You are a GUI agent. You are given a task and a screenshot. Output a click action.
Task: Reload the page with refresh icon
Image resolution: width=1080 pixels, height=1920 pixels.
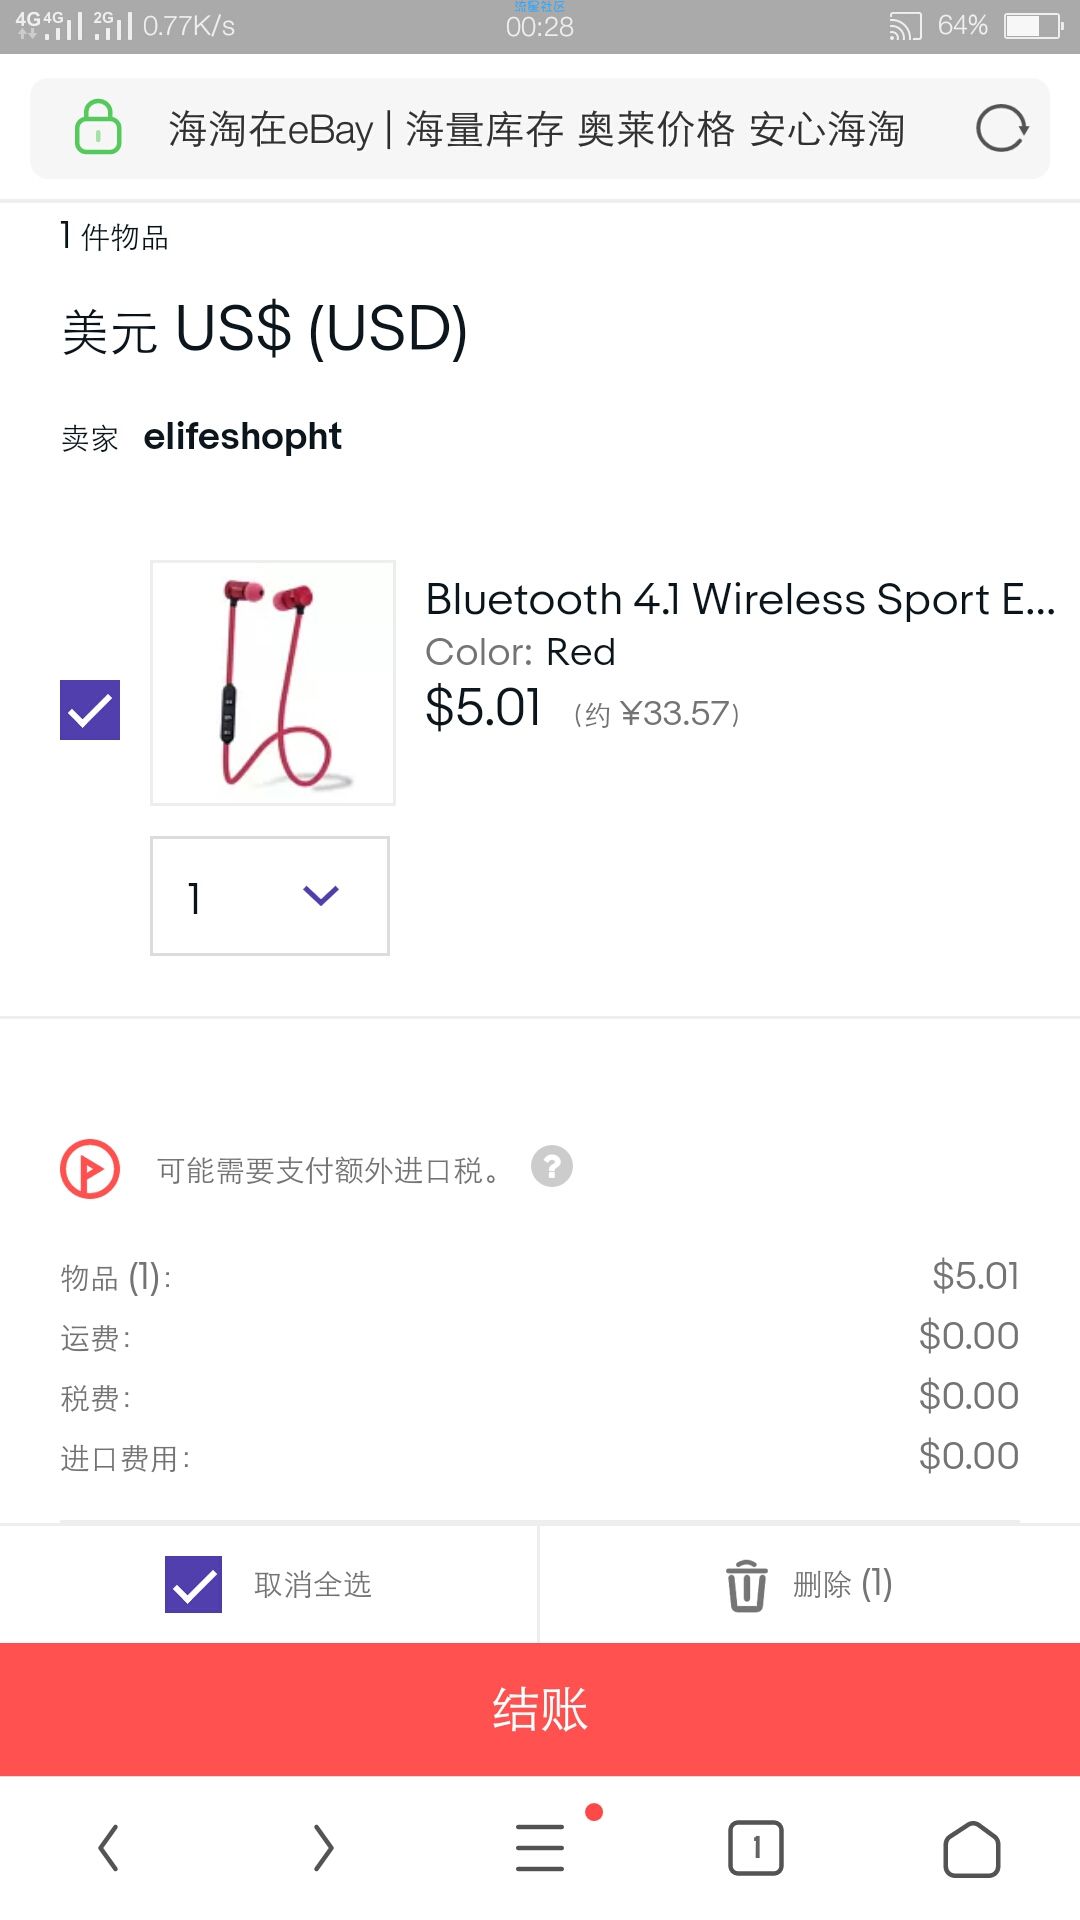click(x=1002, y=128)
